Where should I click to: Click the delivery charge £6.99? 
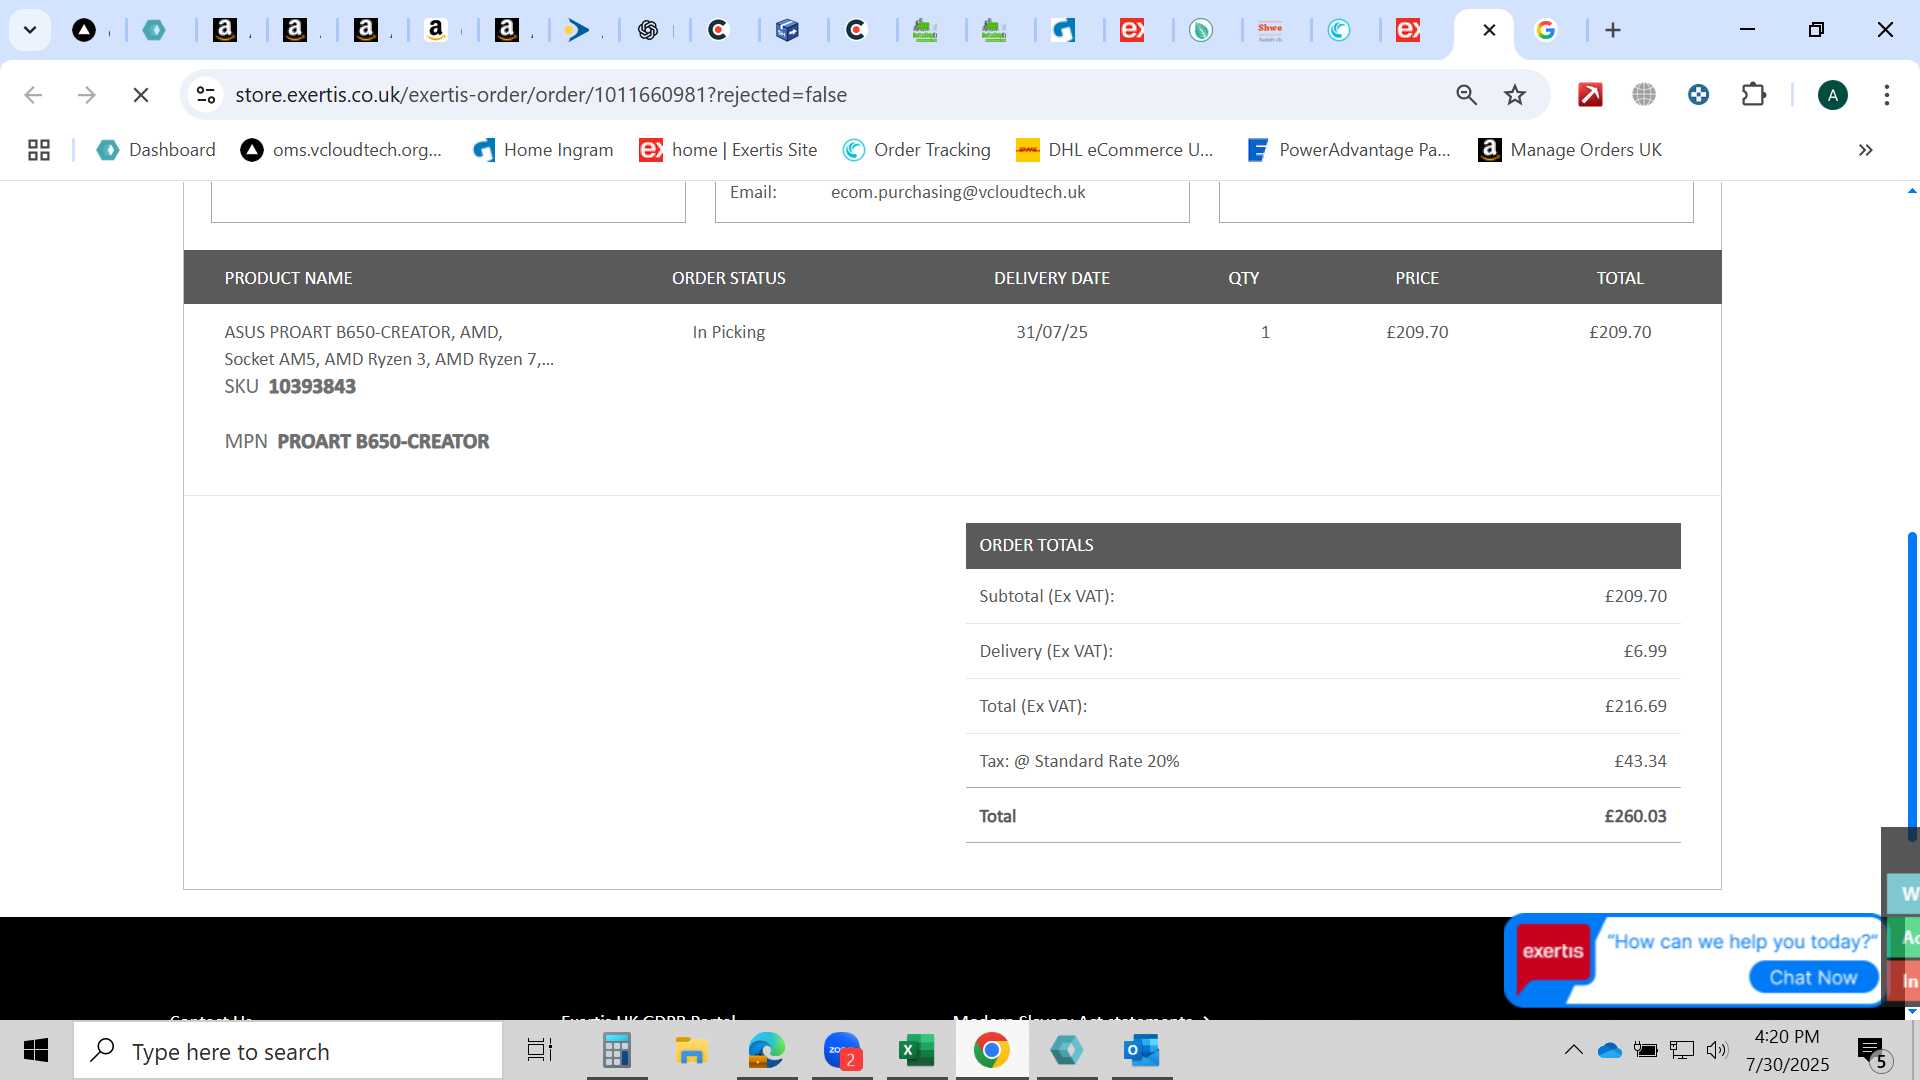(x=1645, y=651)
